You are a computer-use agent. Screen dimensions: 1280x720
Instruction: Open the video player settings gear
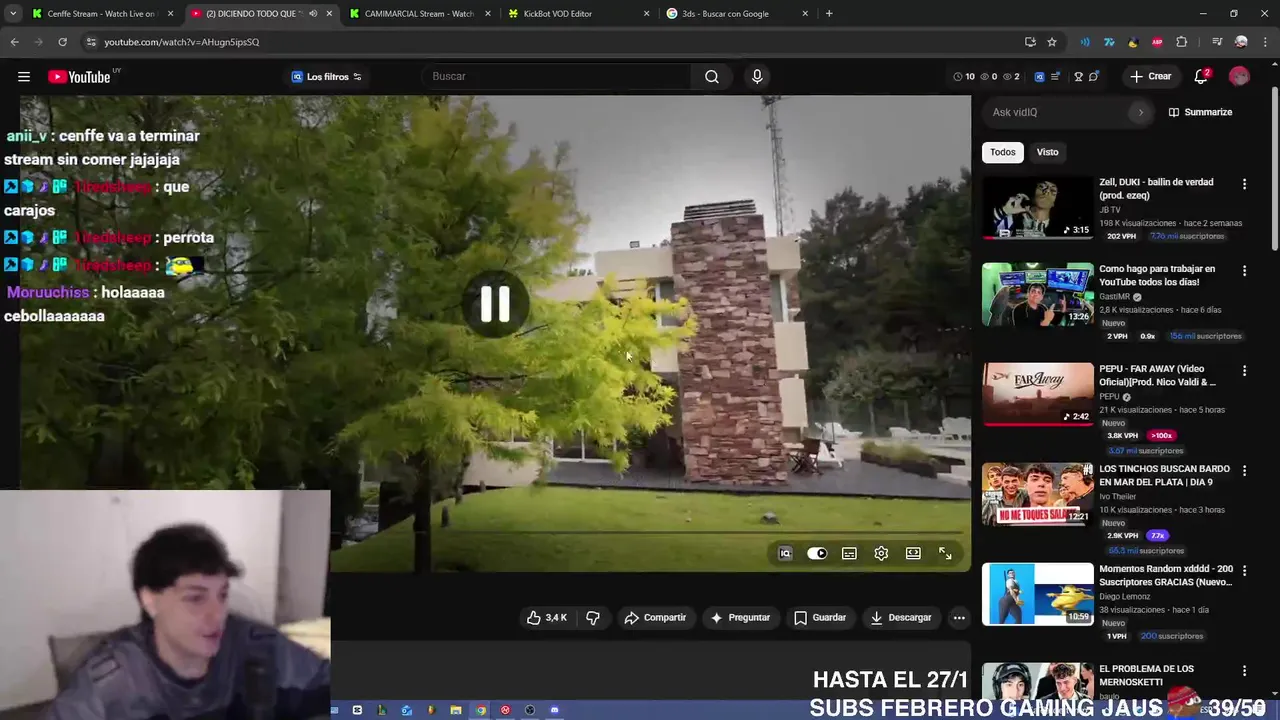tap(881, 553)
